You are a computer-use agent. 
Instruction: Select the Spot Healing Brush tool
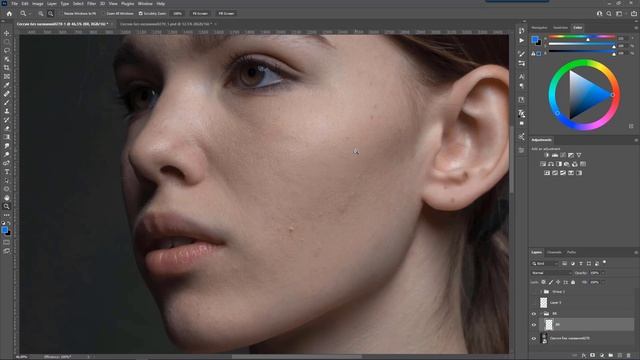pos(7,93)
